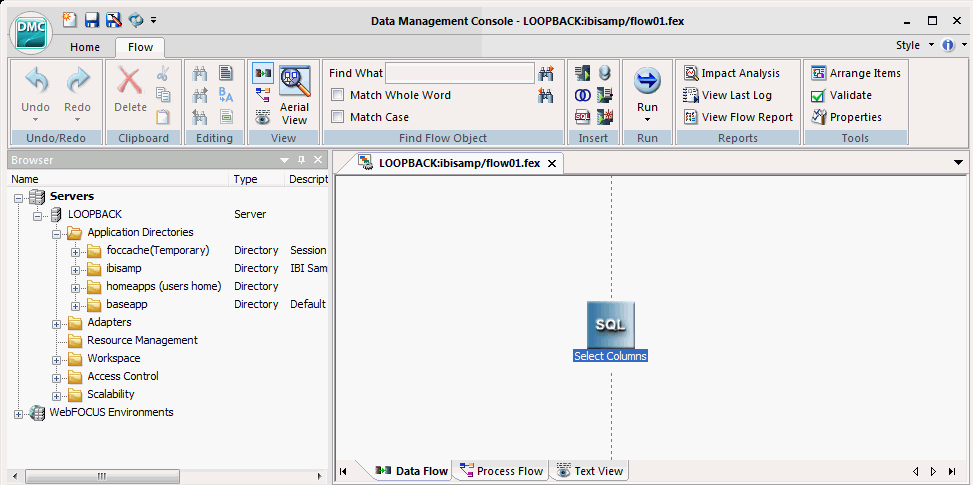The image size is (973, 485).
Task: Open the quick access toolbar customize arrow
Action: coord(153,20)
